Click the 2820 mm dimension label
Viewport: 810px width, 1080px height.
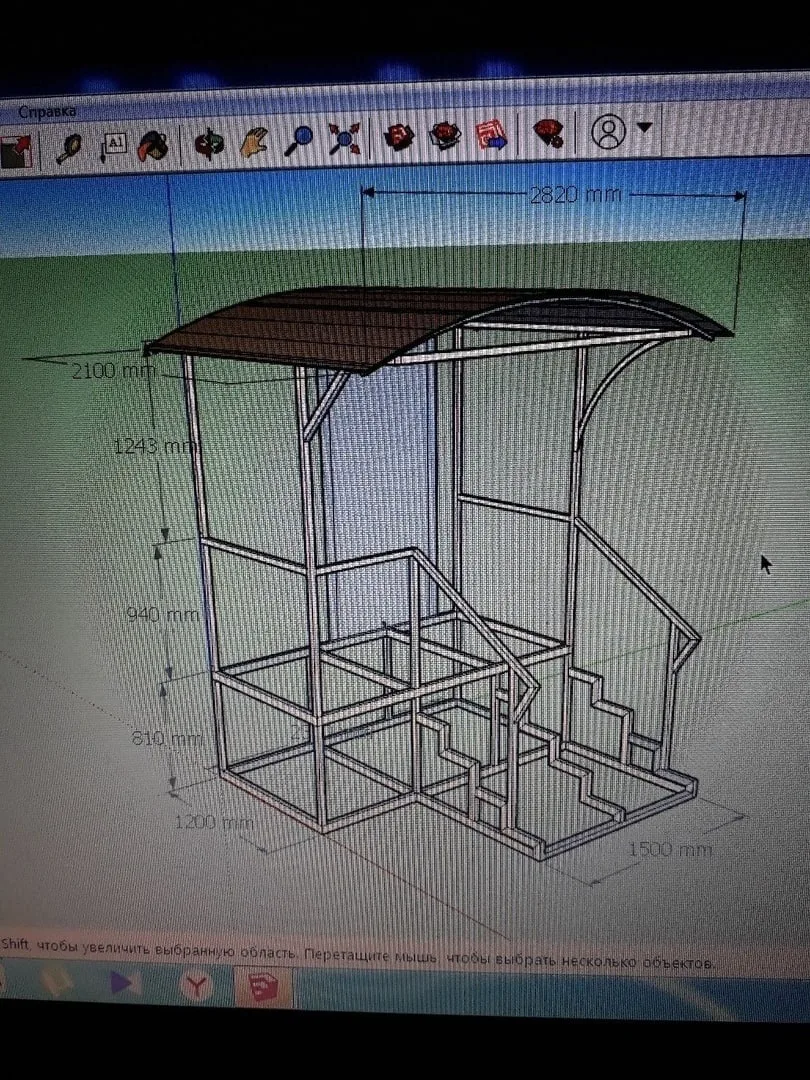[x=576, y=195]
